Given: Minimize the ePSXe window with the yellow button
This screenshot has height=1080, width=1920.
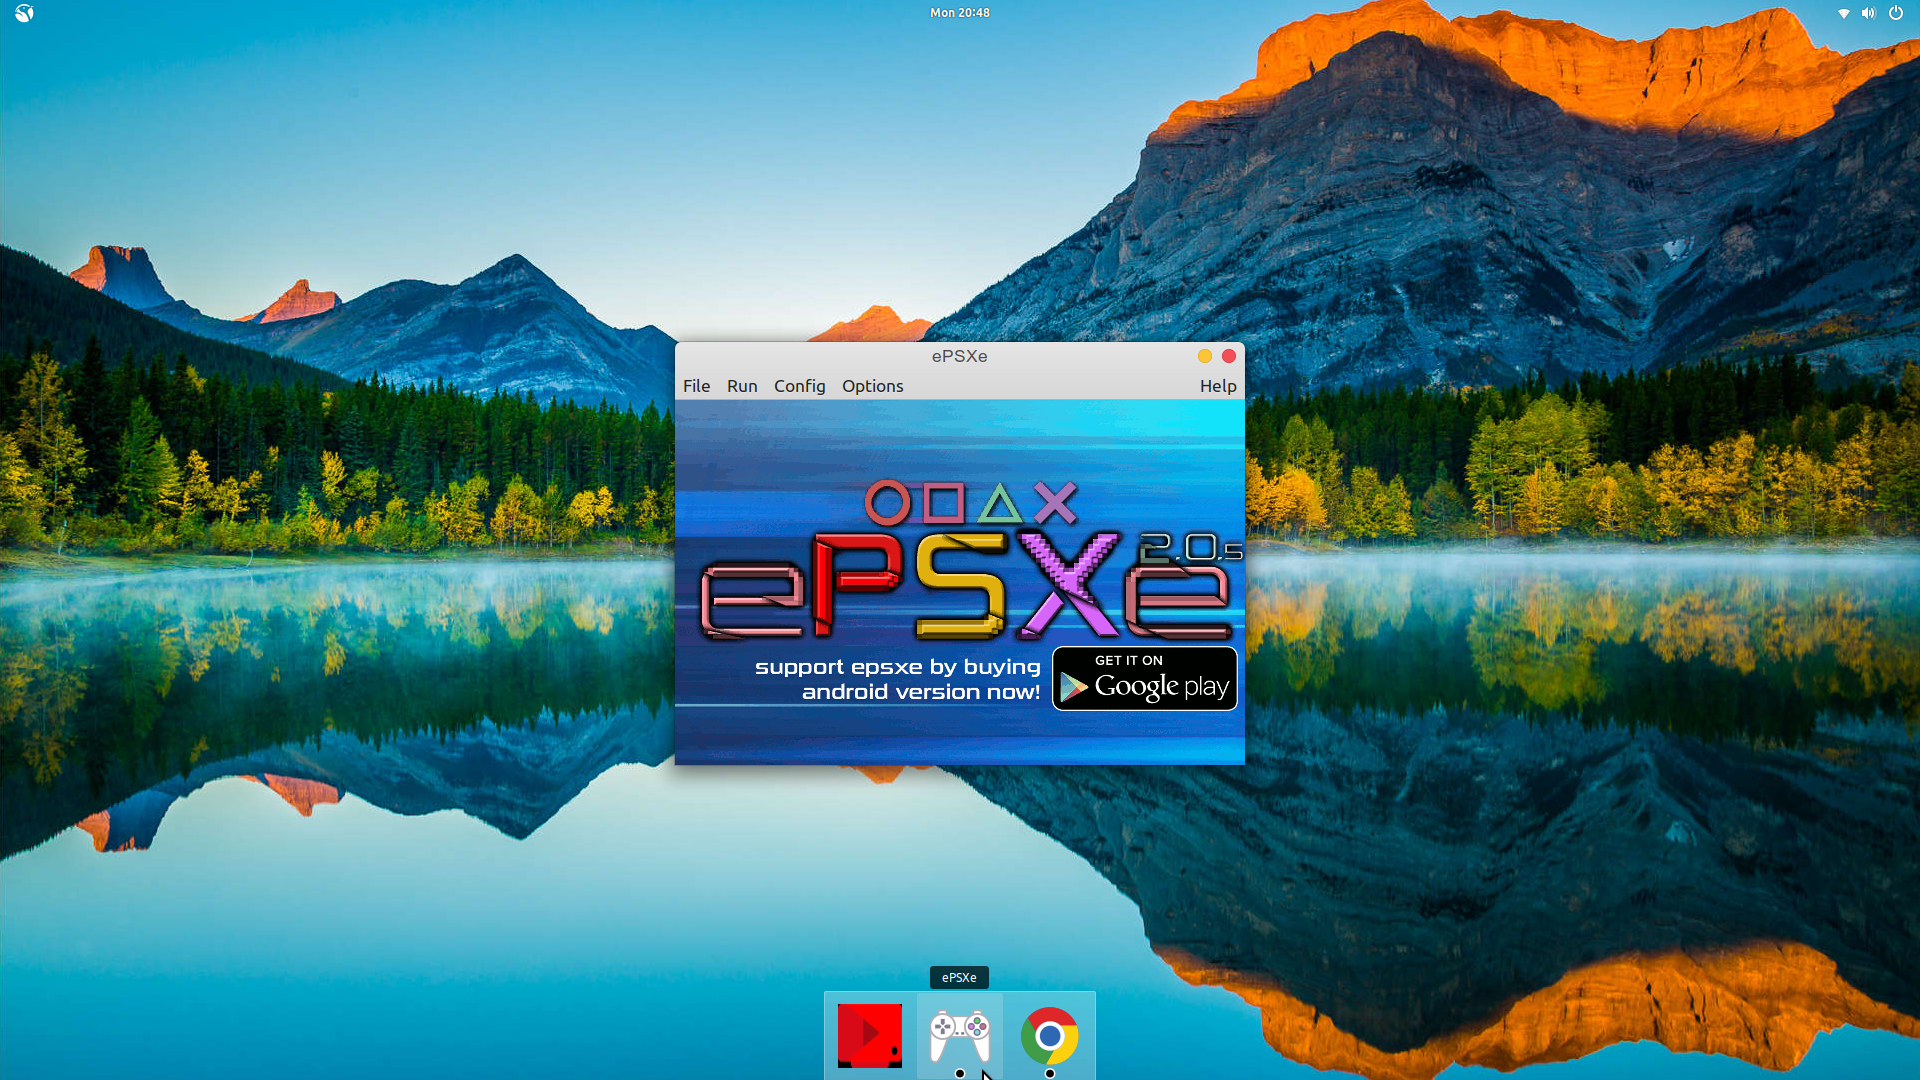Looking at the screenshot, I should (x=1205, y=356).
